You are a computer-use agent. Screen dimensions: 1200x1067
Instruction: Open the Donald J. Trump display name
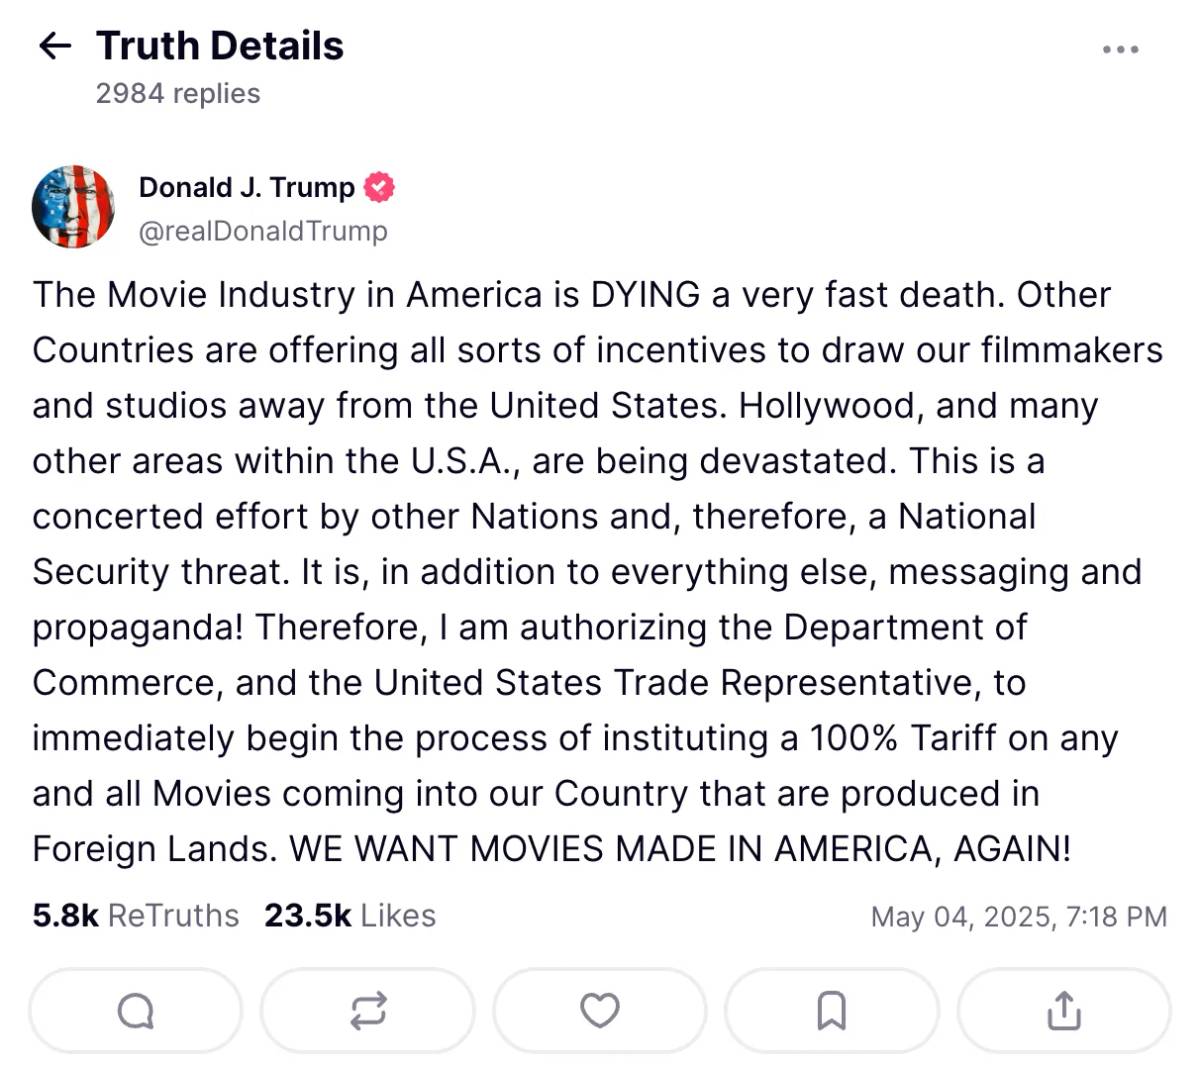coord(247,187)
